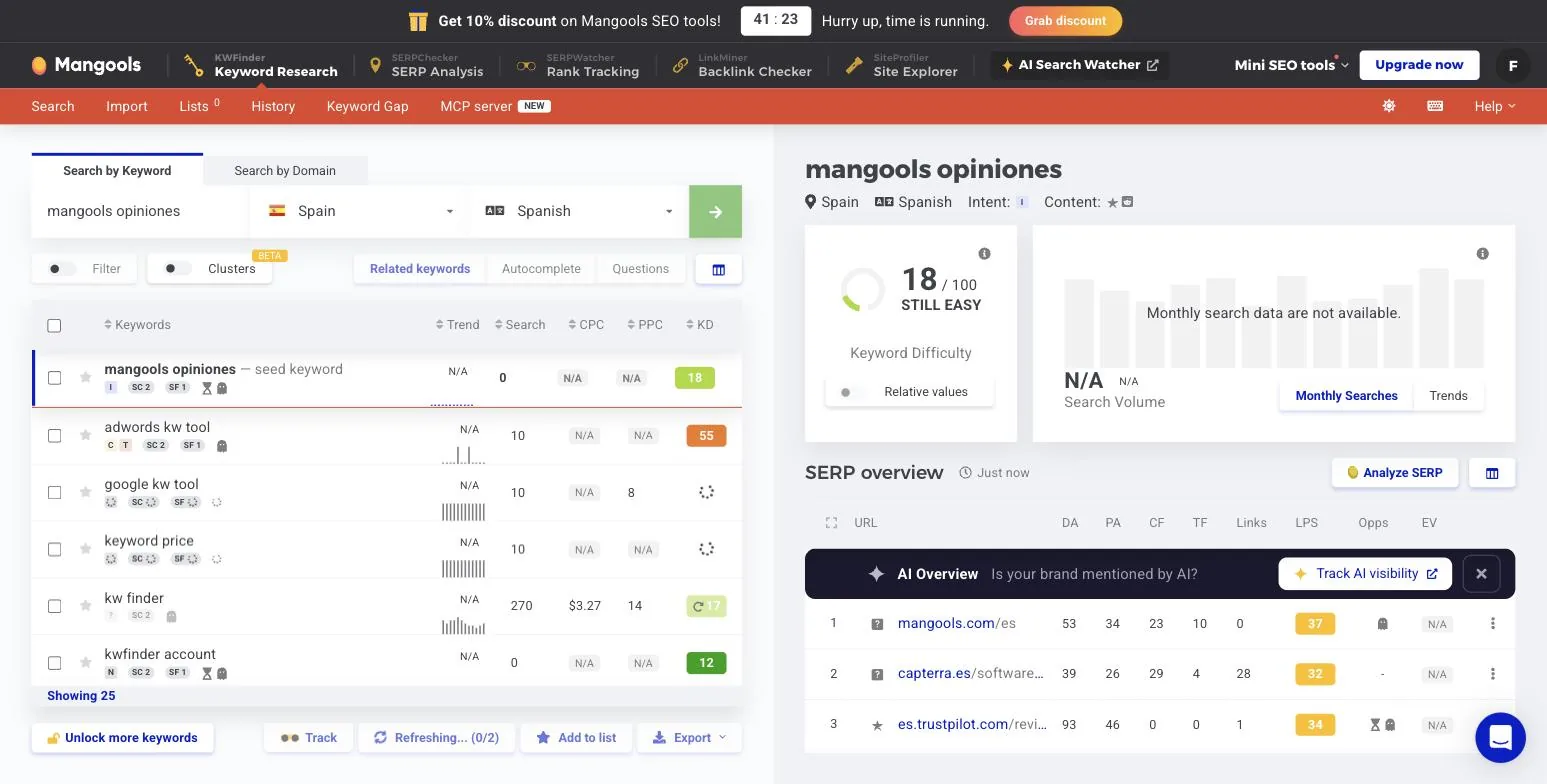This screenshot has width=1547, height=784.
Task: Click Unlock more keywords button
Action: coord(122,738)
